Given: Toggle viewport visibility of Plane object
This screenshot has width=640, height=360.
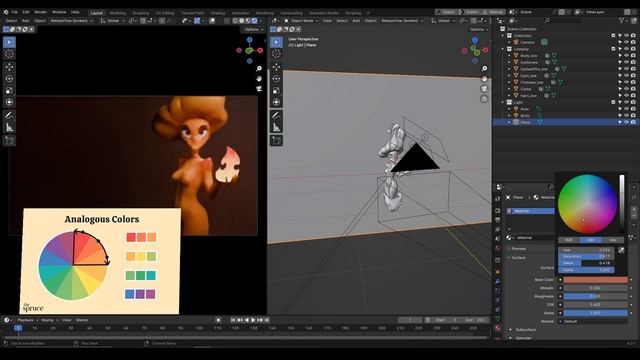Looking at the screenshot, I should (x=626, y=122).
